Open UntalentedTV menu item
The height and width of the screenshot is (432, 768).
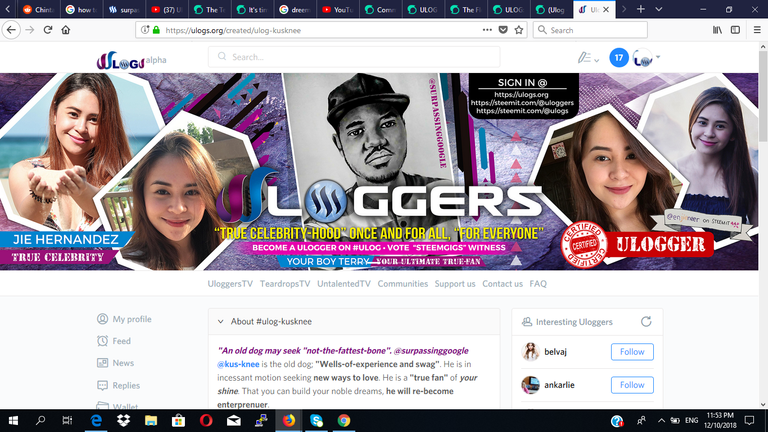[x=344, y=284]
